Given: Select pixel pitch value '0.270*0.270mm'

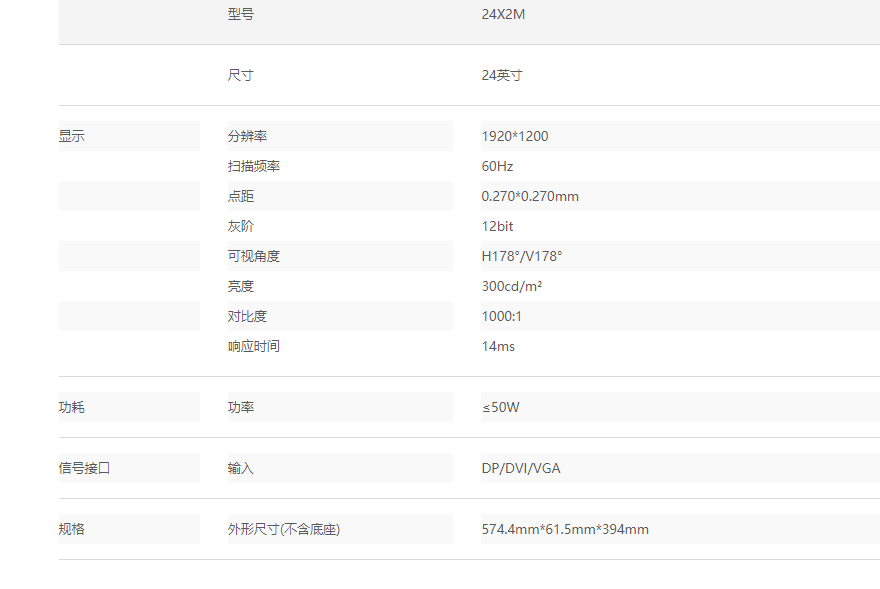Looking at the screenshot, I should click(530, 196).
